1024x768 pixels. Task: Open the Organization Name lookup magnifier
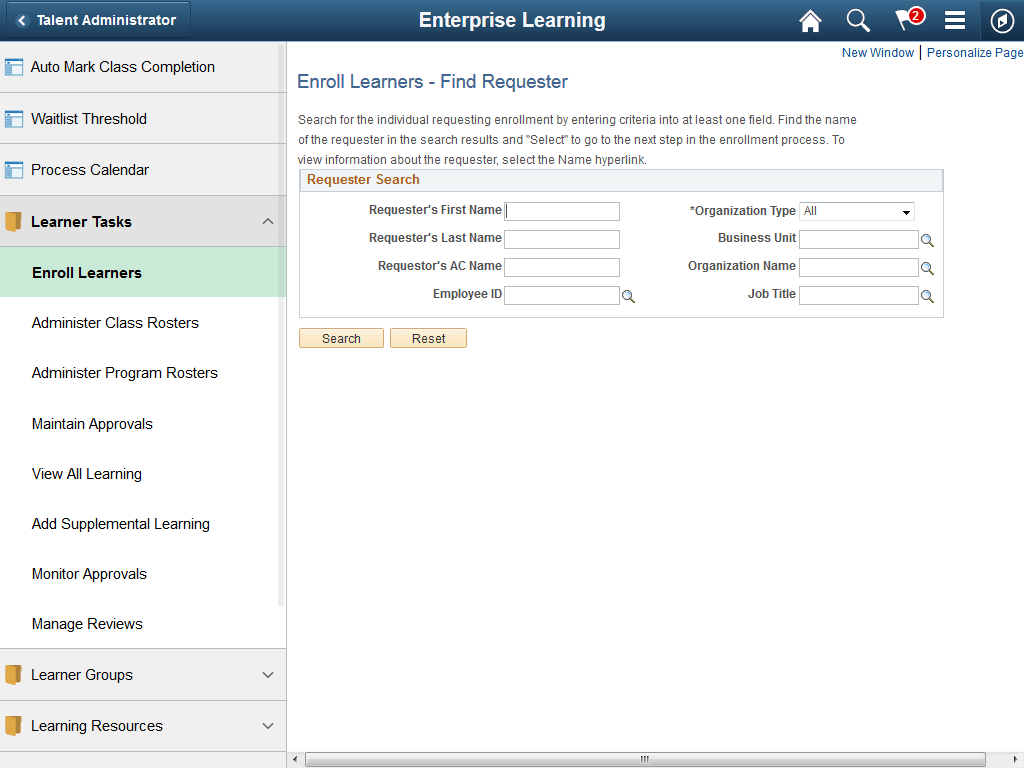pyautogui.click(x=927, y=267)
